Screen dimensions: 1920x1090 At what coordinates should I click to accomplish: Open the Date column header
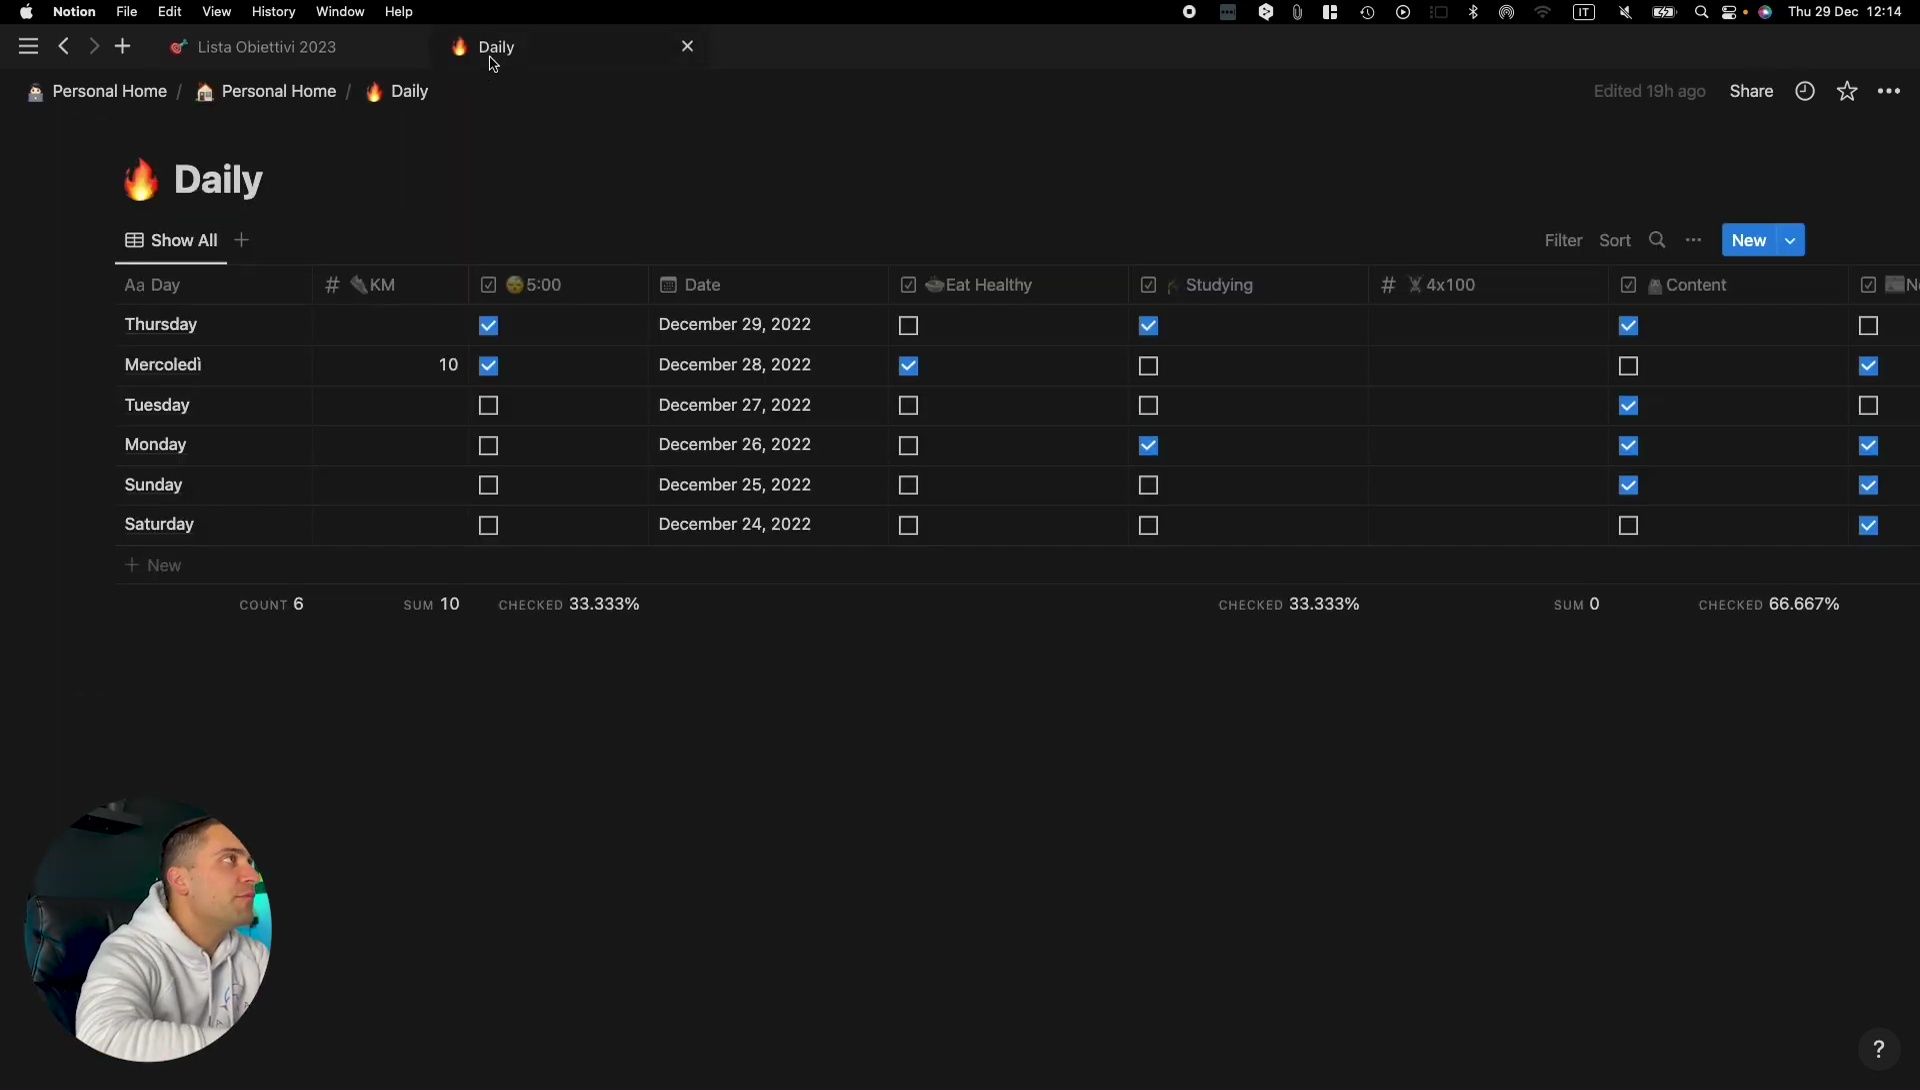[768, 285]
